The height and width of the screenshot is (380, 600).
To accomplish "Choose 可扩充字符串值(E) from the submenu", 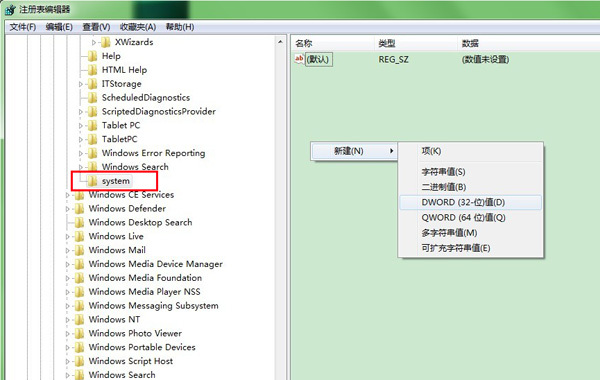I will coord(471,248).
